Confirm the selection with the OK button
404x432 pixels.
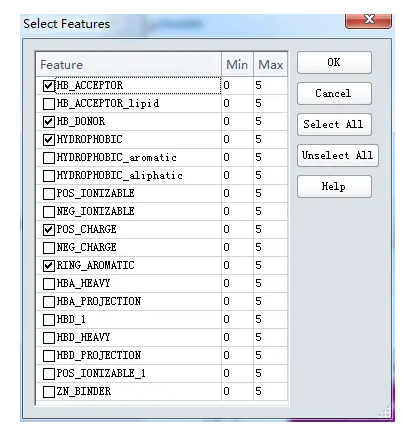[x=334, y=63]
